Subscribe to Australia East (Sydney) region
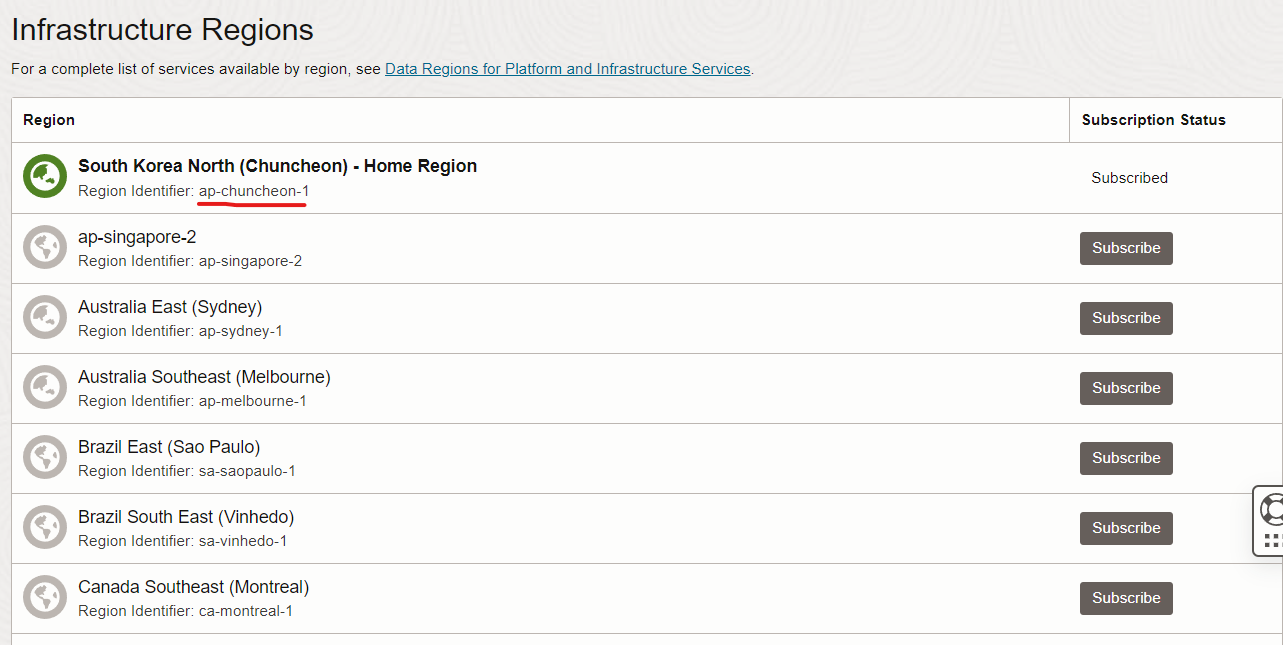Image resolution: width=1283 pixels, height=645 pixels. tap(1126, 318)
